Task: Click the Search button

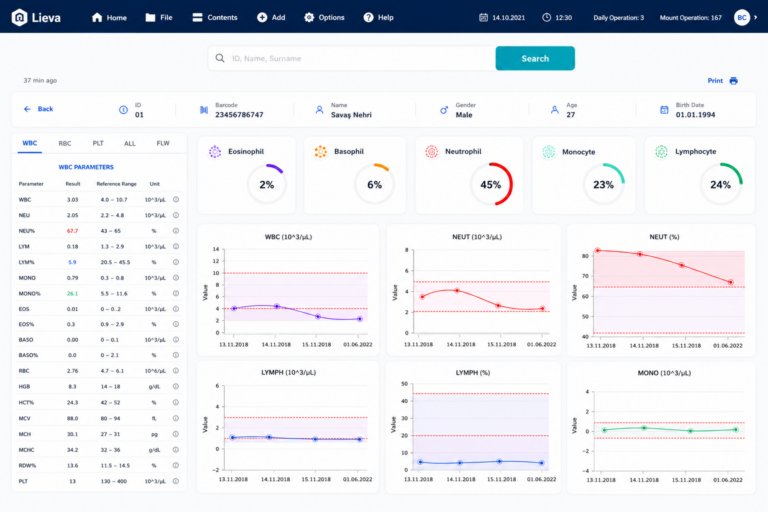Action: tap(535, 58)
